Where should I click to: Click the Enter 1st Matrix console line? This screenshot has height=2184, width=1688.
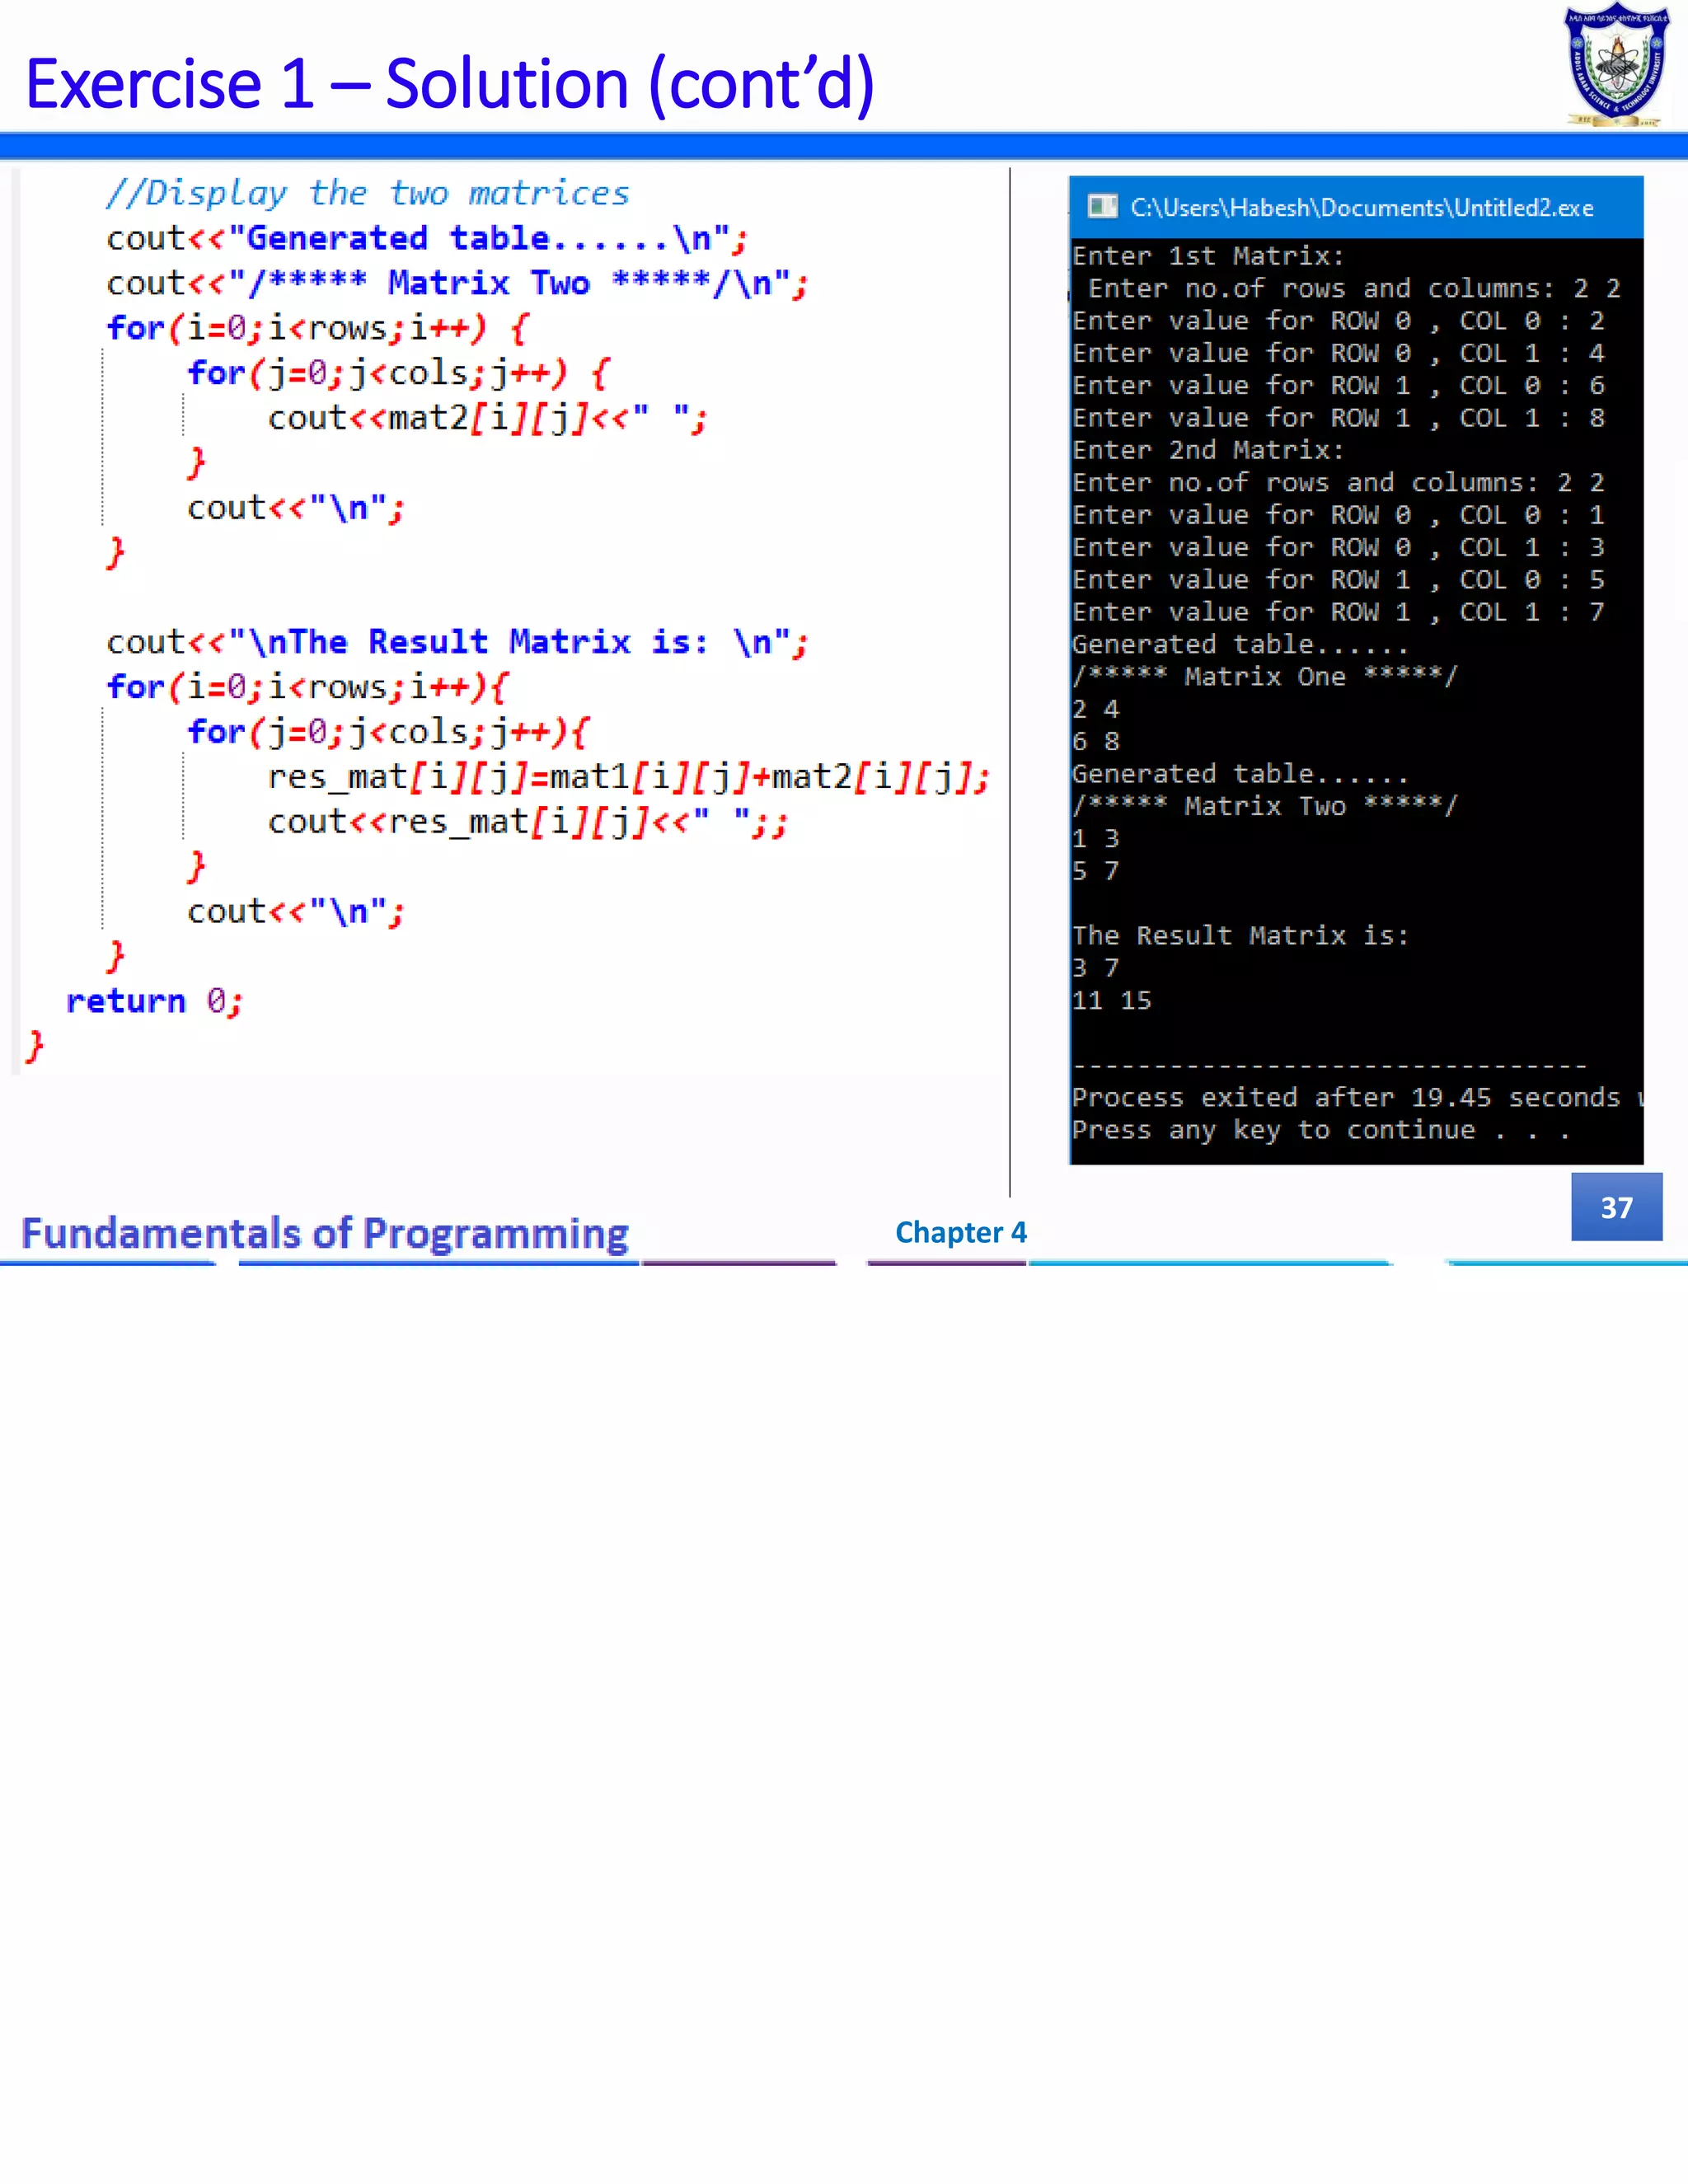[x=1208, y=256]
